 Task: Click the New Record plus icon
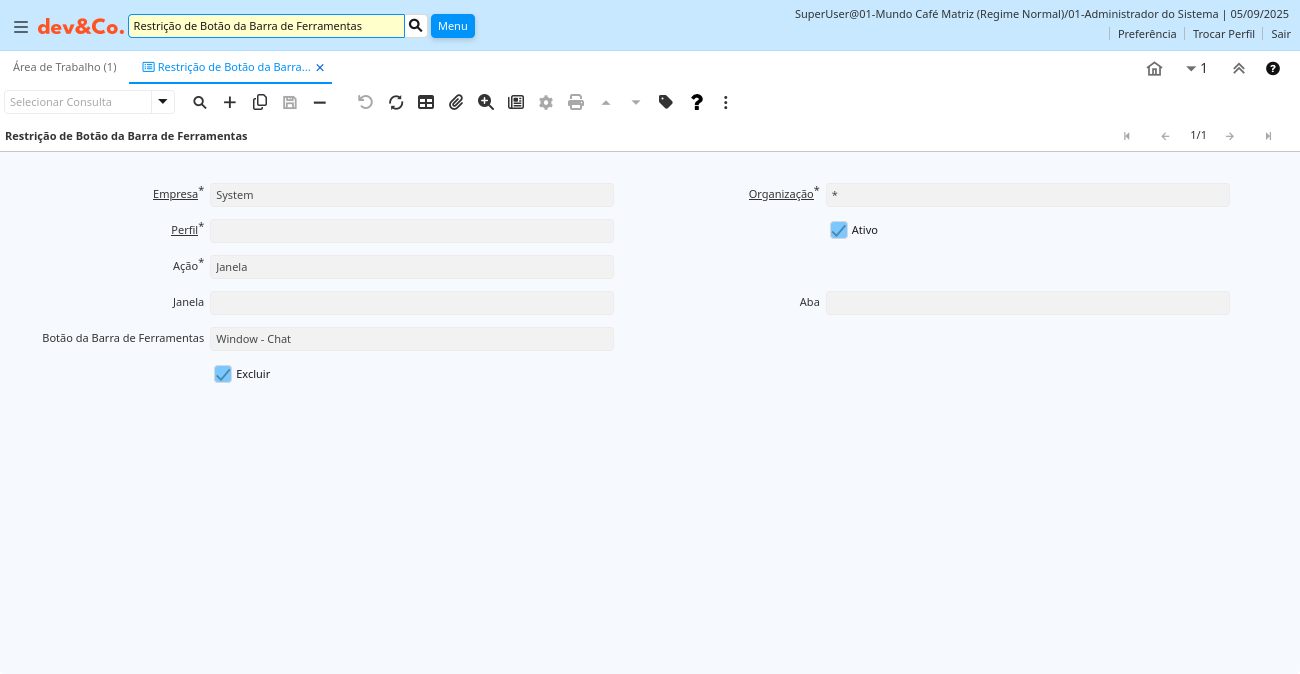click(230, 102)
